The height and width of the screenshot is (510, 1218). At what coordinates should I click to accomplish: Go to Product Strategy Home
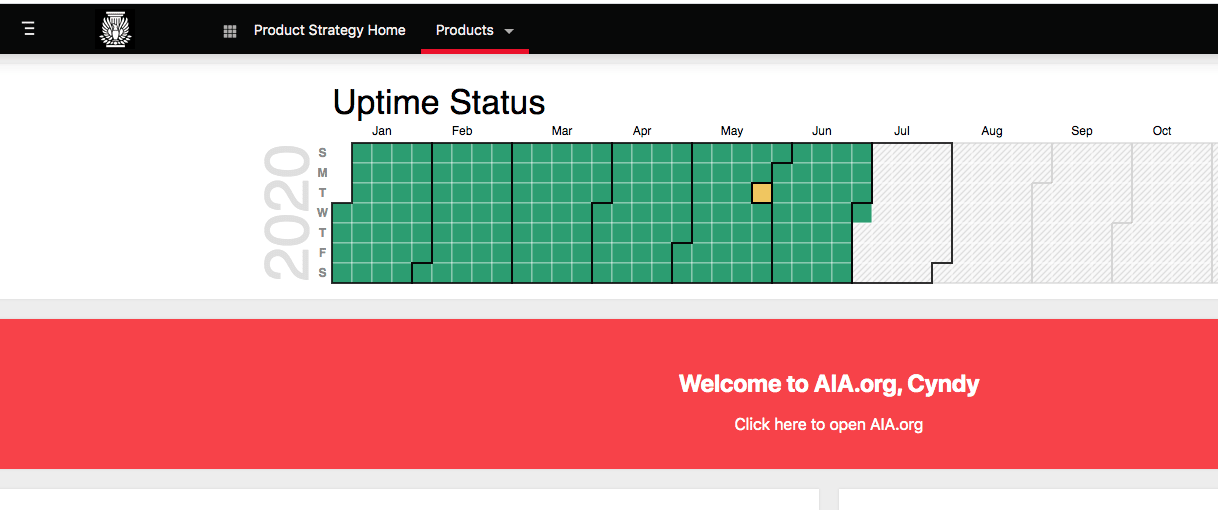[330, 30]
